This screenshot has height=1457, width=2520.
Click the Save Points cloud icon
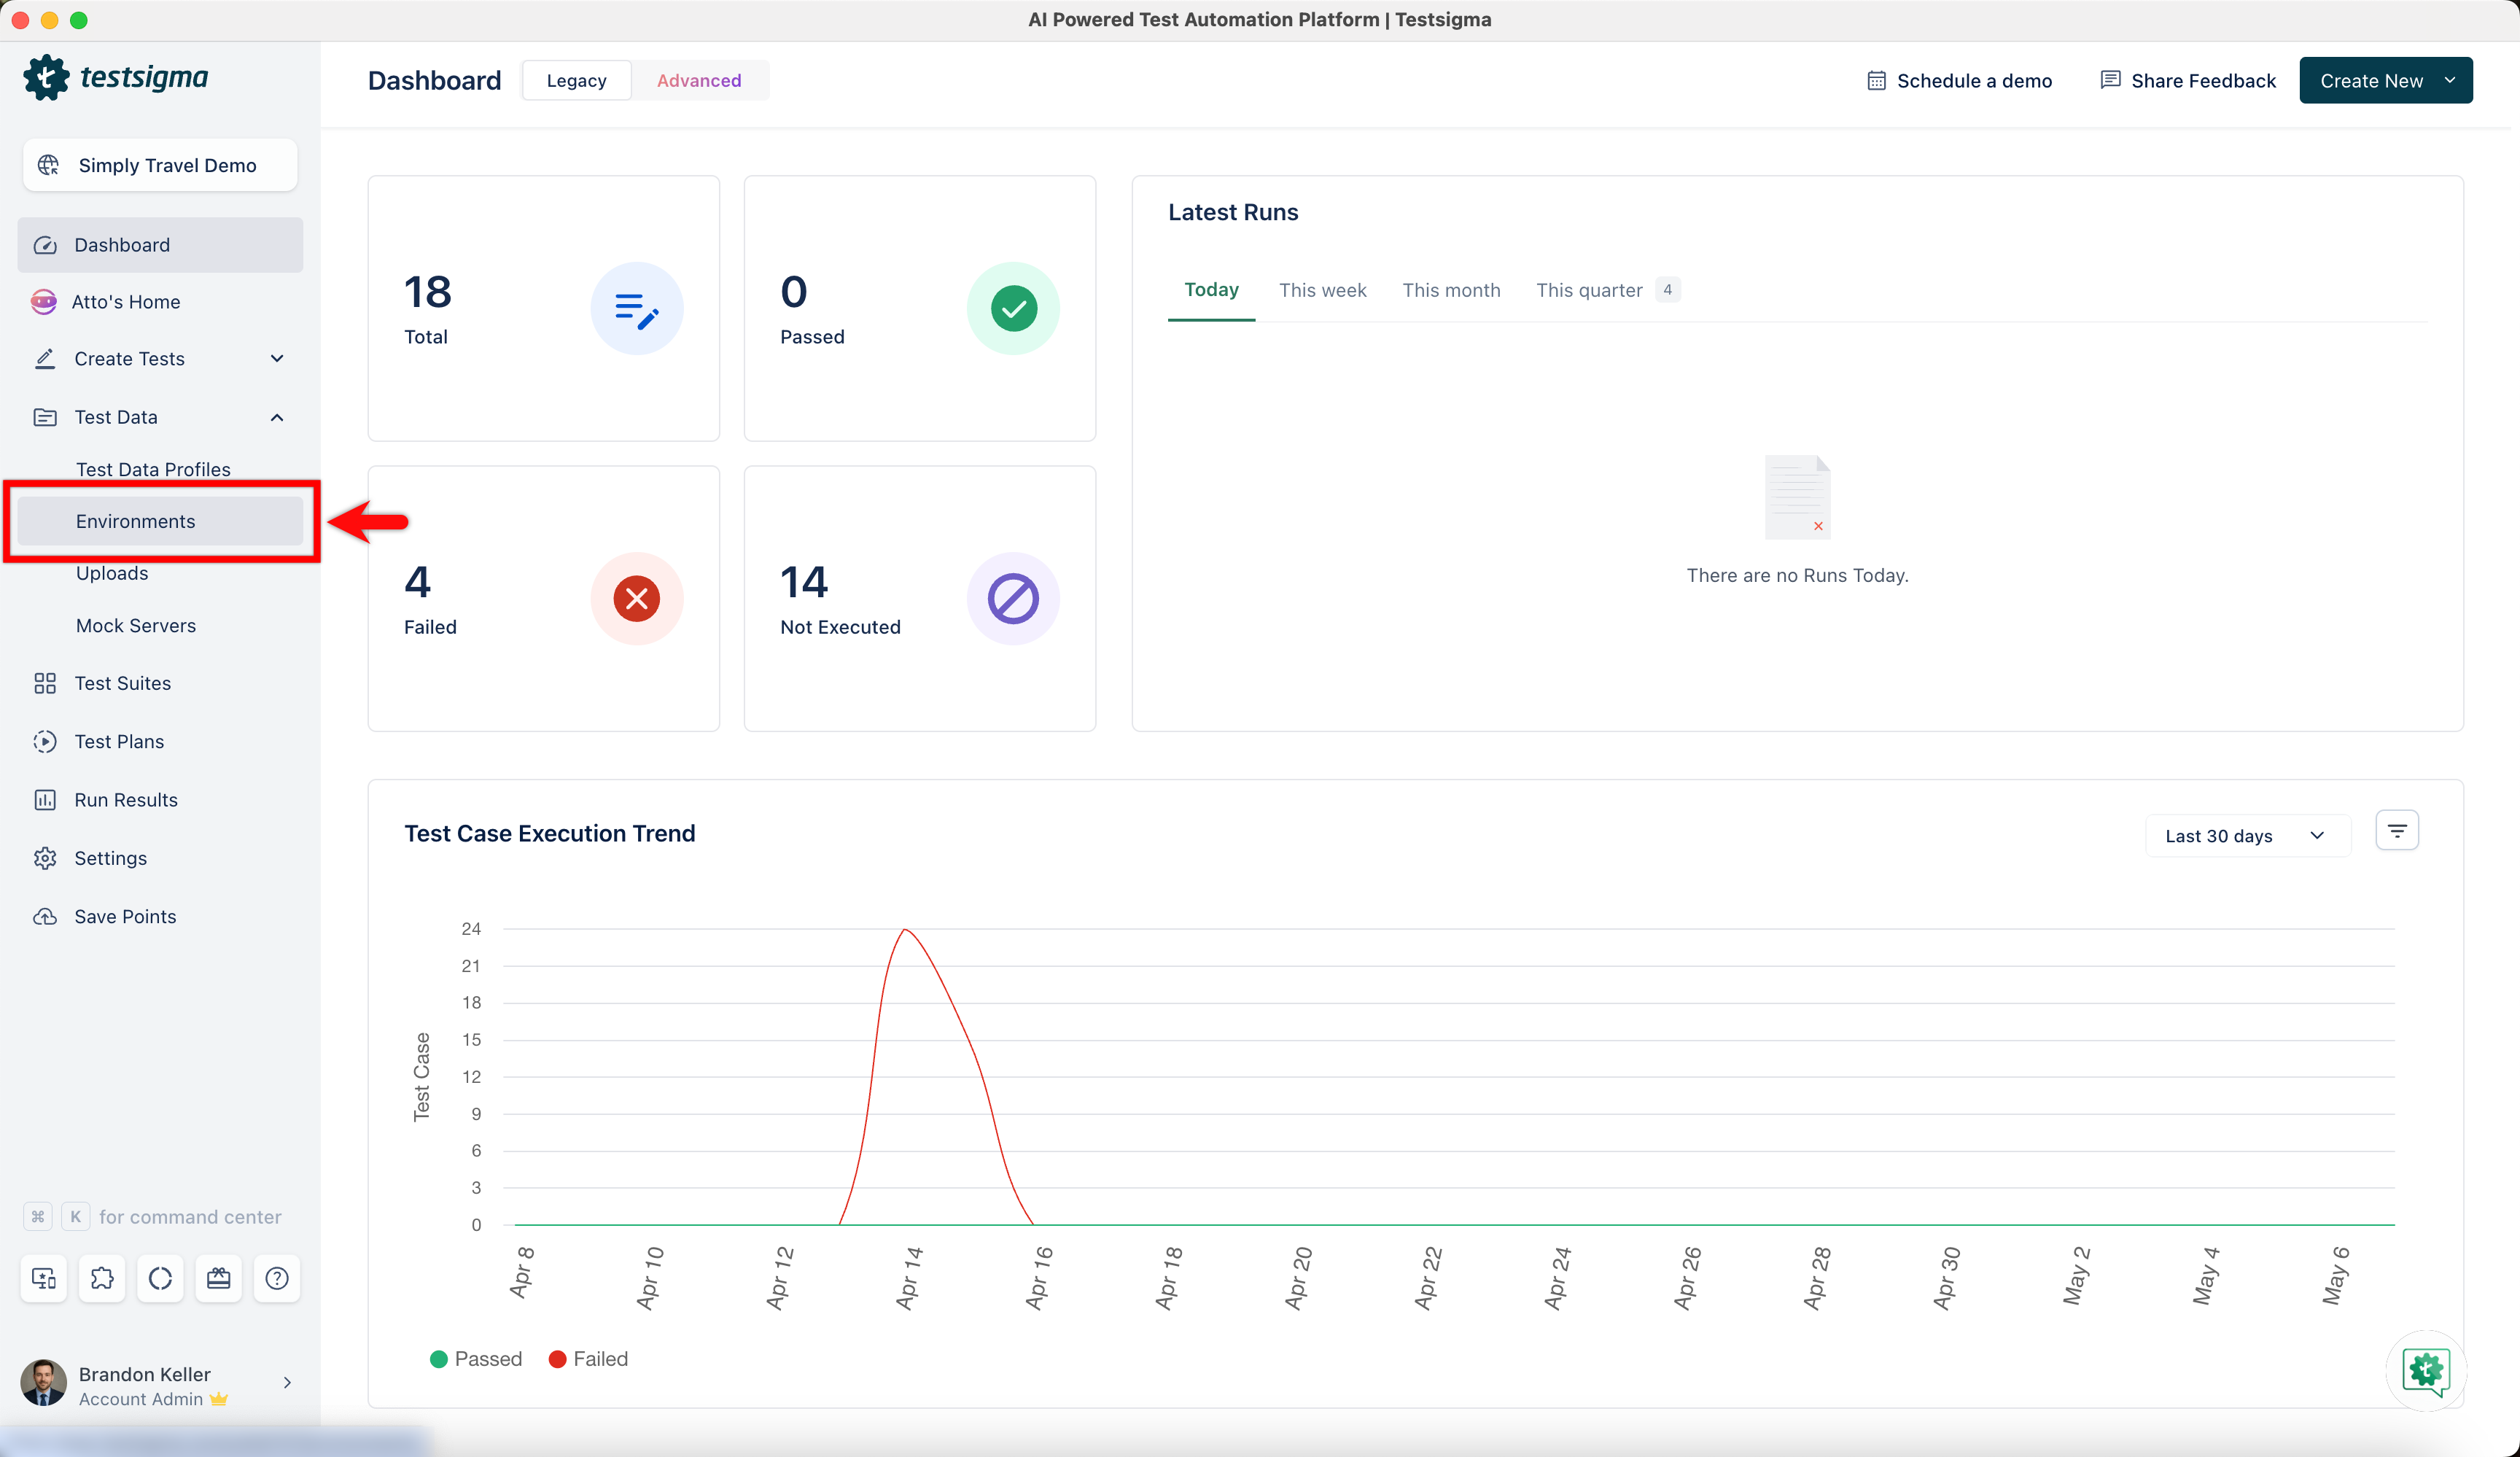coord(45,917)
